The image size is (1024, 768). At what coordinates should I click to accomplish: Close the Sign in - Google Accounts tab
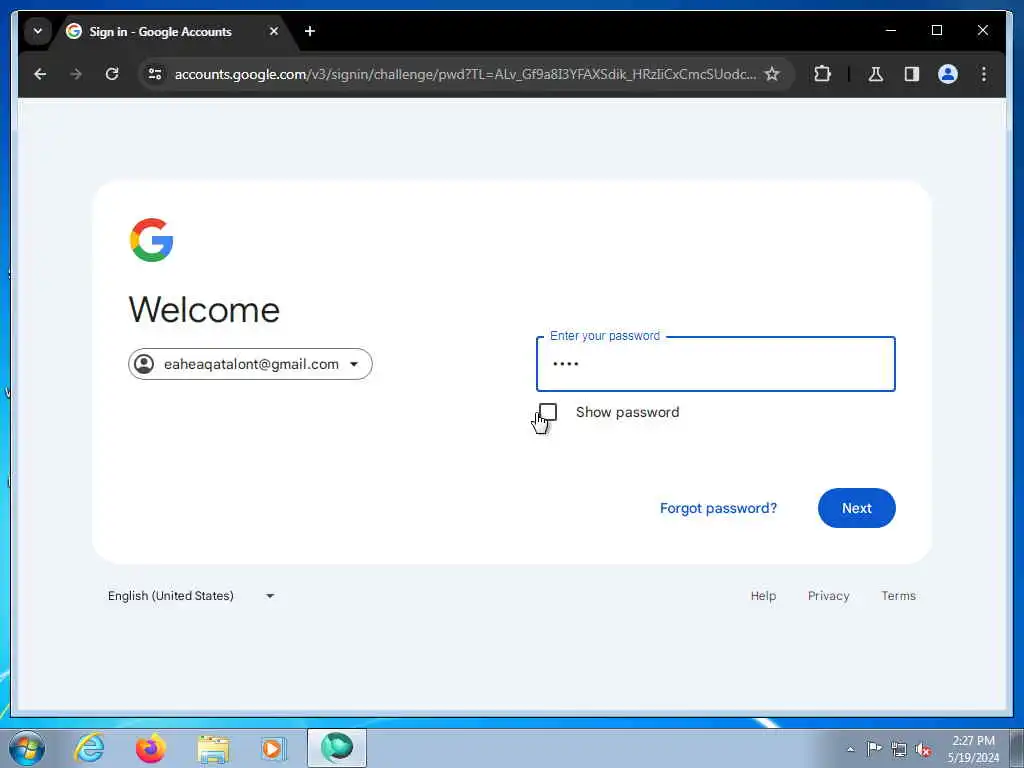pyautogui.click(x=274, y=31)
